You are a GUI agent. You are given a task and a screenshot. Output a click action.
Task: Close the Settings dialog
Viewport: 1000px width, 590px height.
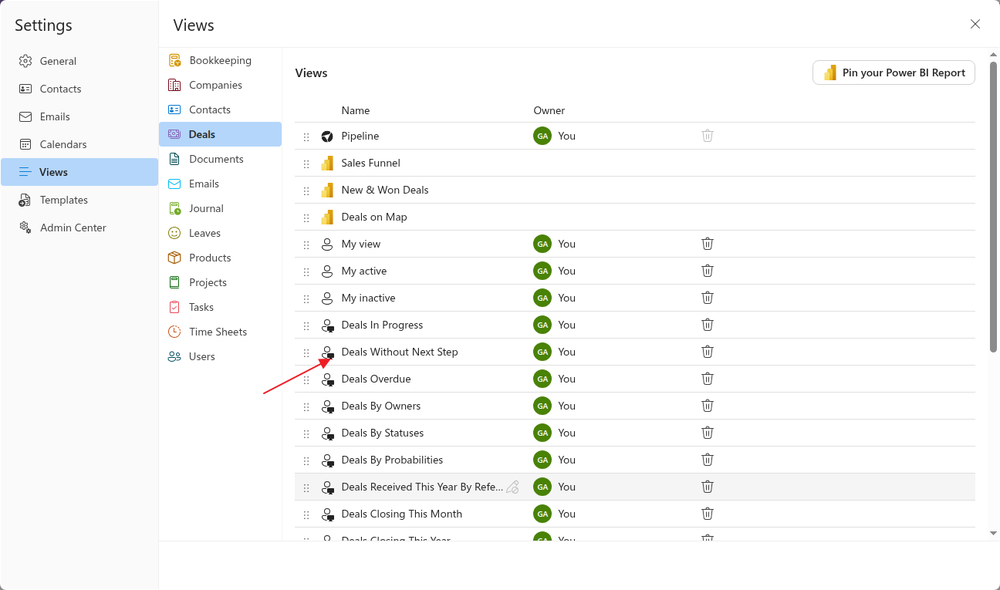tap(975, 24)
